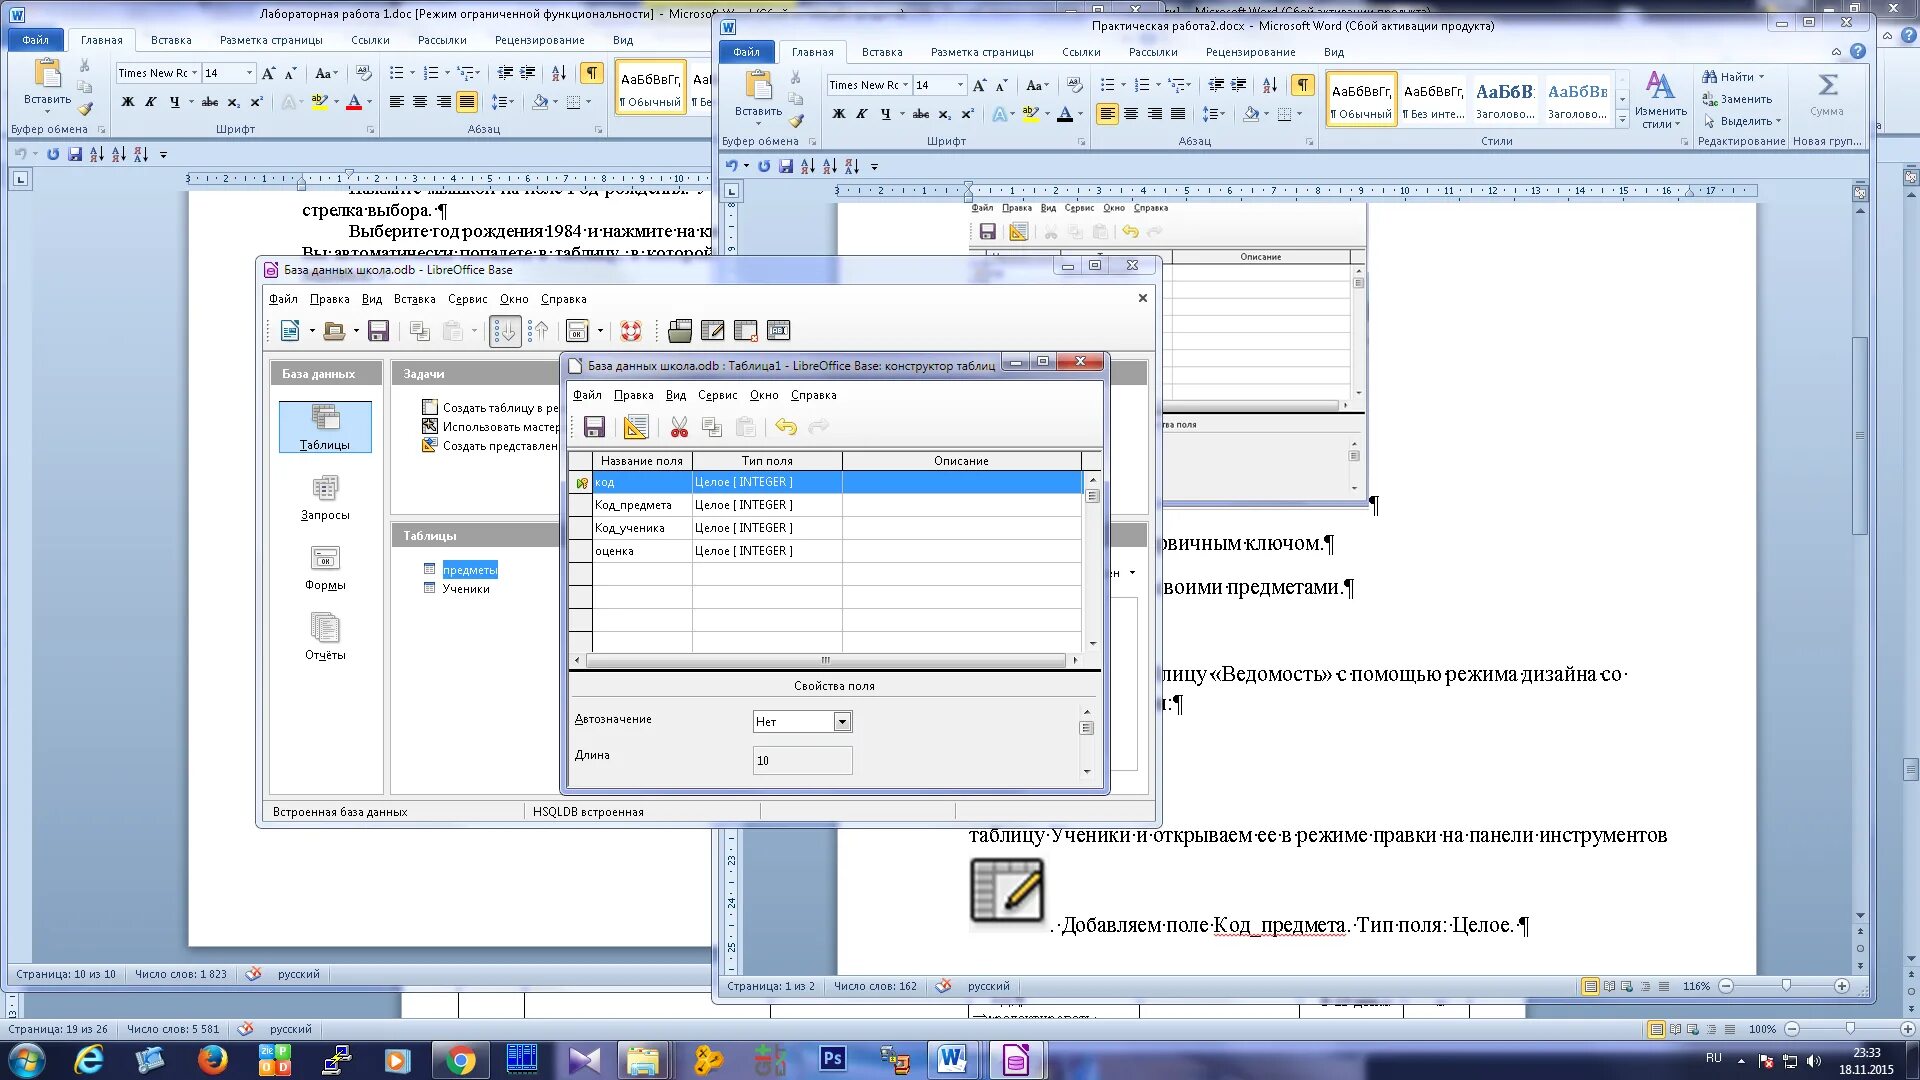Click Save icon in LibreOffice Base main toolbar

click(x=378, y=331)
